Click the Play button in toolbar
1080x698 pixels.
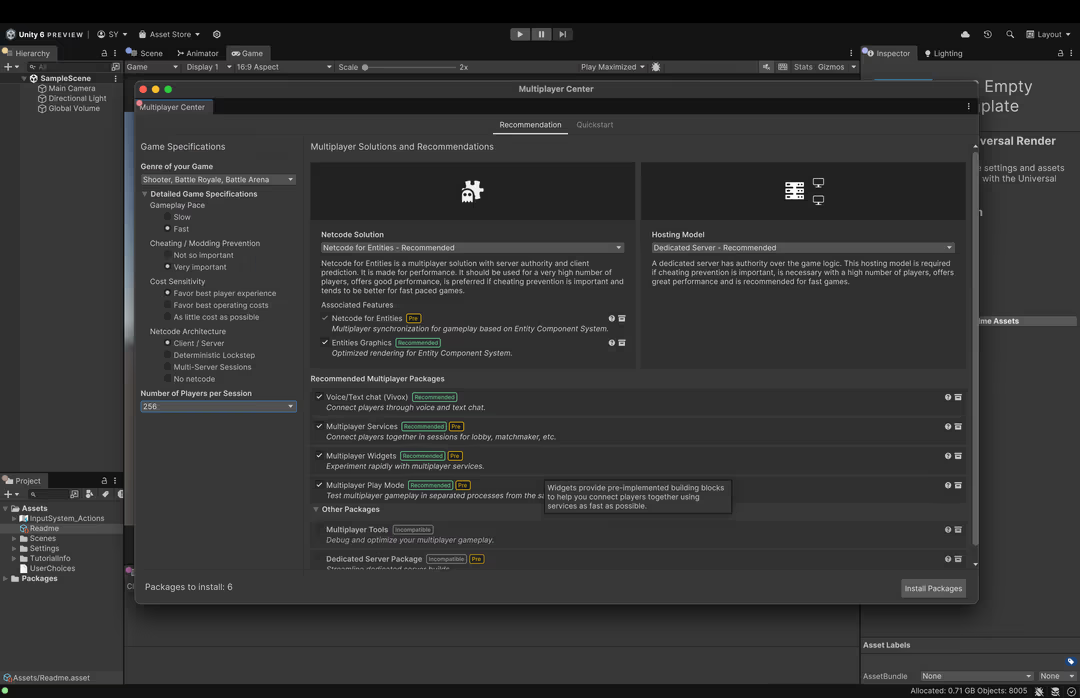[x=520, y=34]
